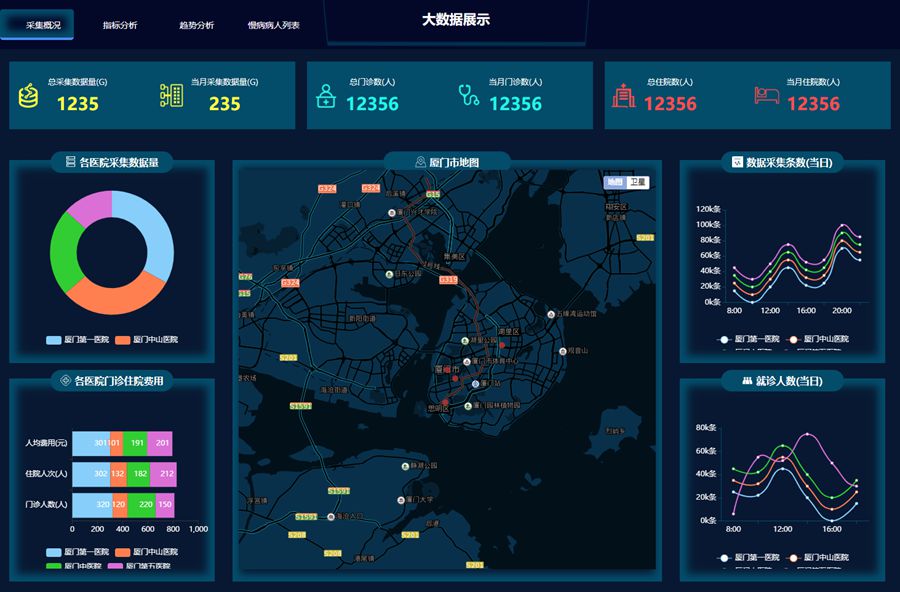Screen dimensions: 900x592
Task: Select the 采集概况 tab
Action: coord(41,25)
